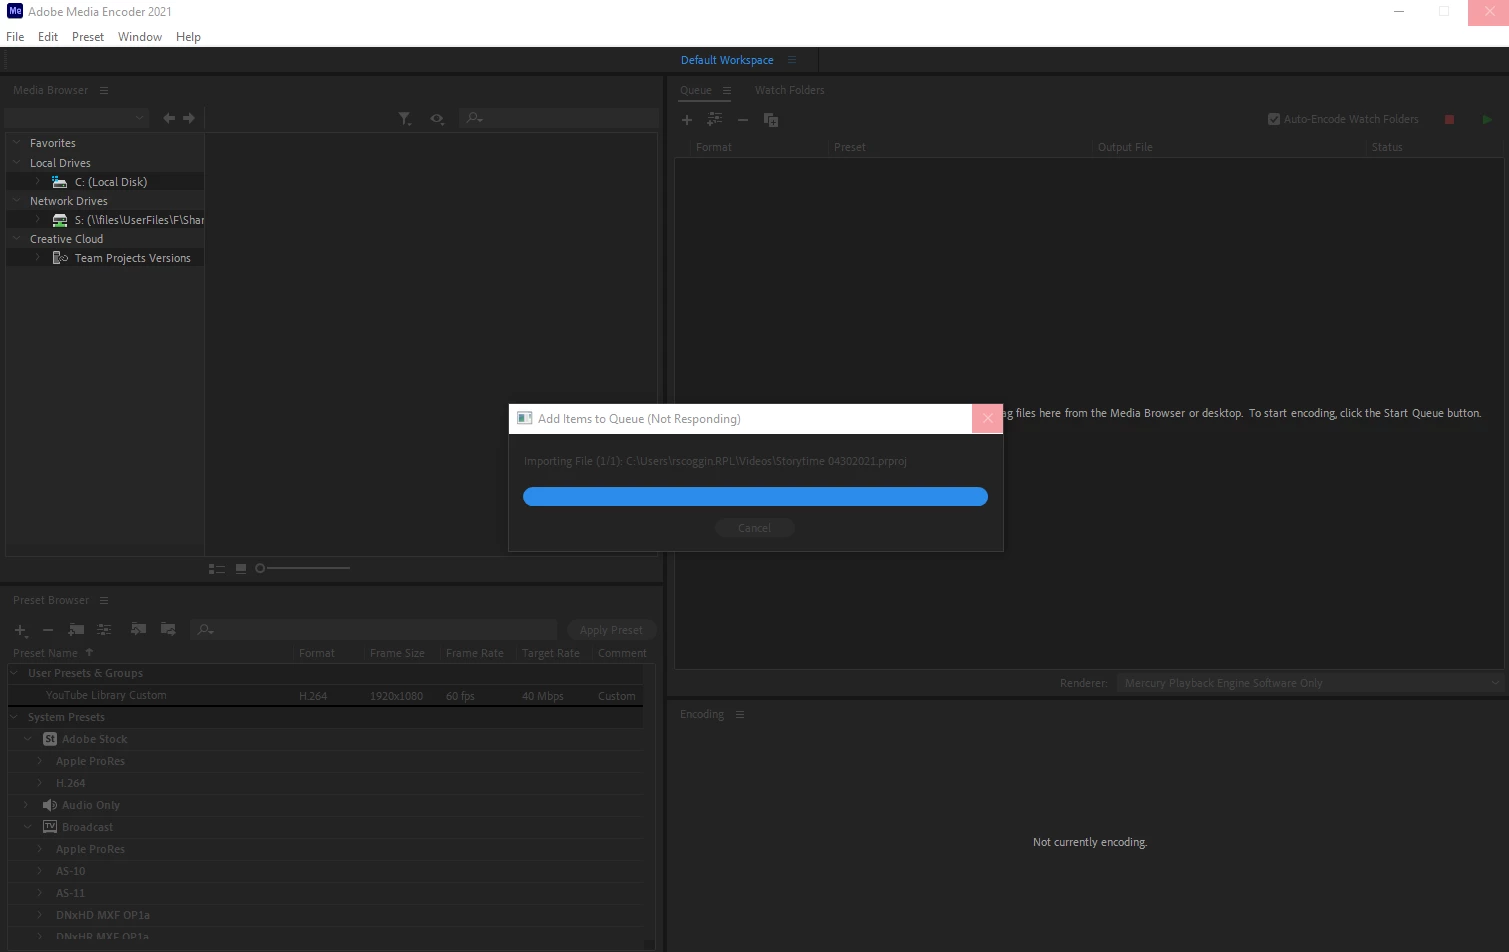
Task: Create new preset group folder icon
Action: pyautogui.click(x=76, y=630)
